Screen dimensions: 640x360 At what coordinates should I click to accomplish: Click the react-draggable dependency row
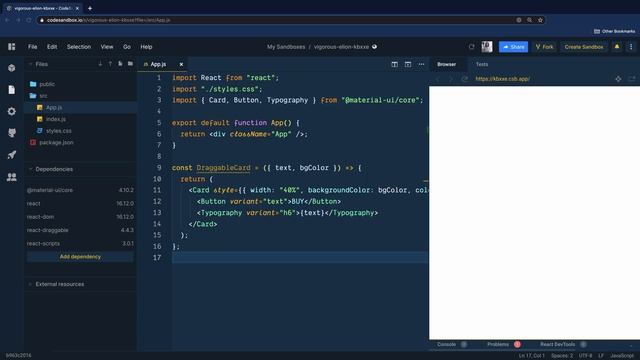coord(80,230)
